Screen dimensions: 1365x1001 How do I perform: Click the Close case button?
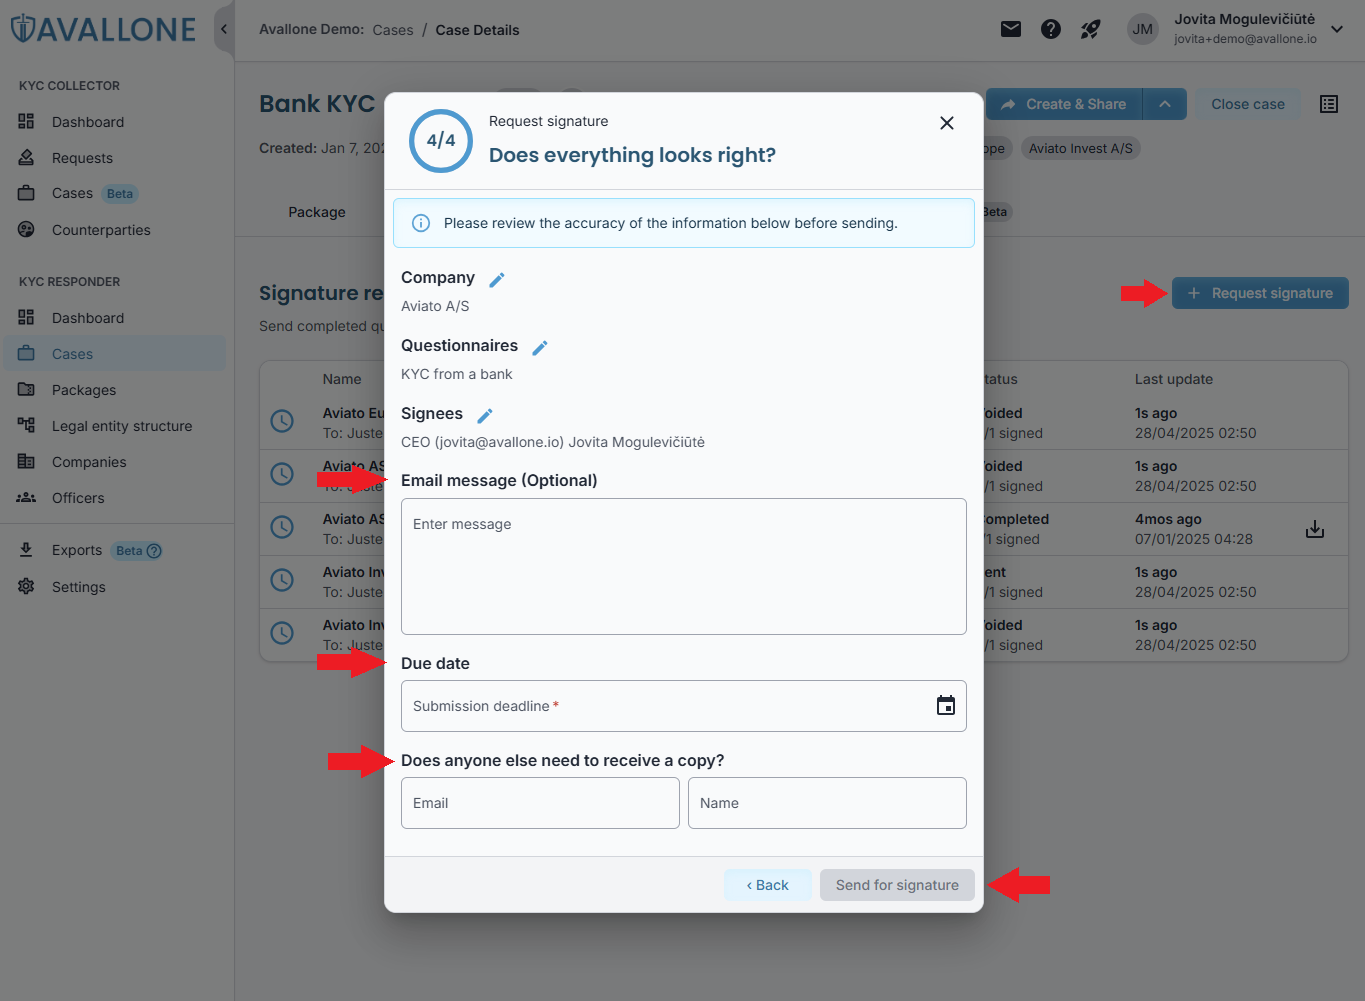click(x=1248, y=104)
